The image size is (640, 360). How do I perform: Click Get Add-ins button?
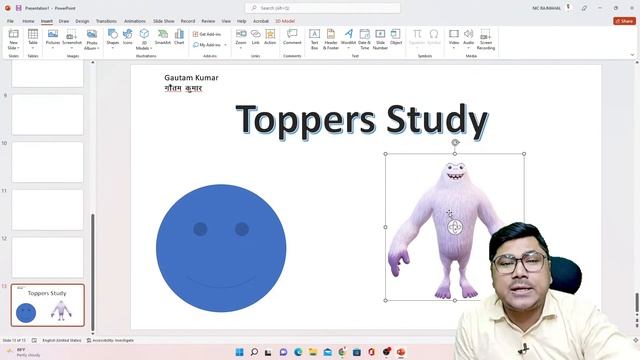[207, 34]
